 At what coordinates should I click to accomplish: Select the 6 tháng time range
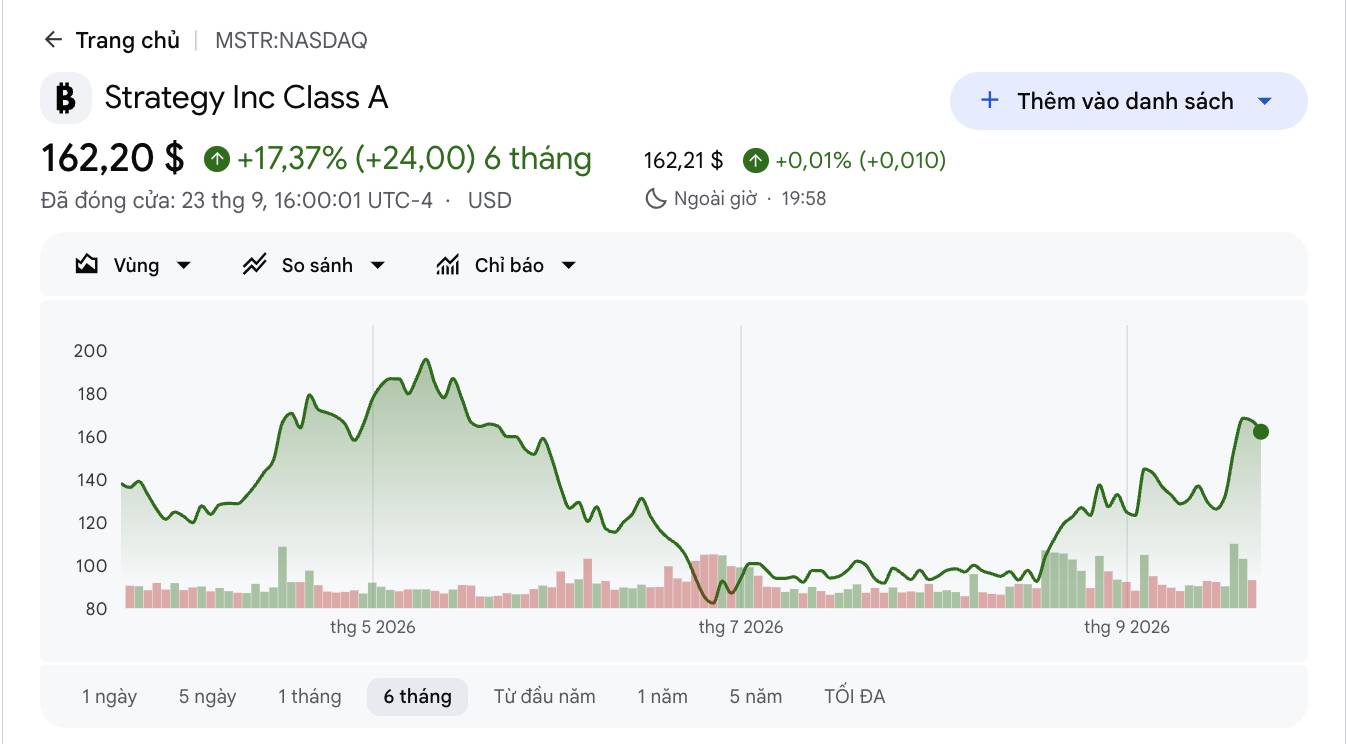tap(418, 696)
